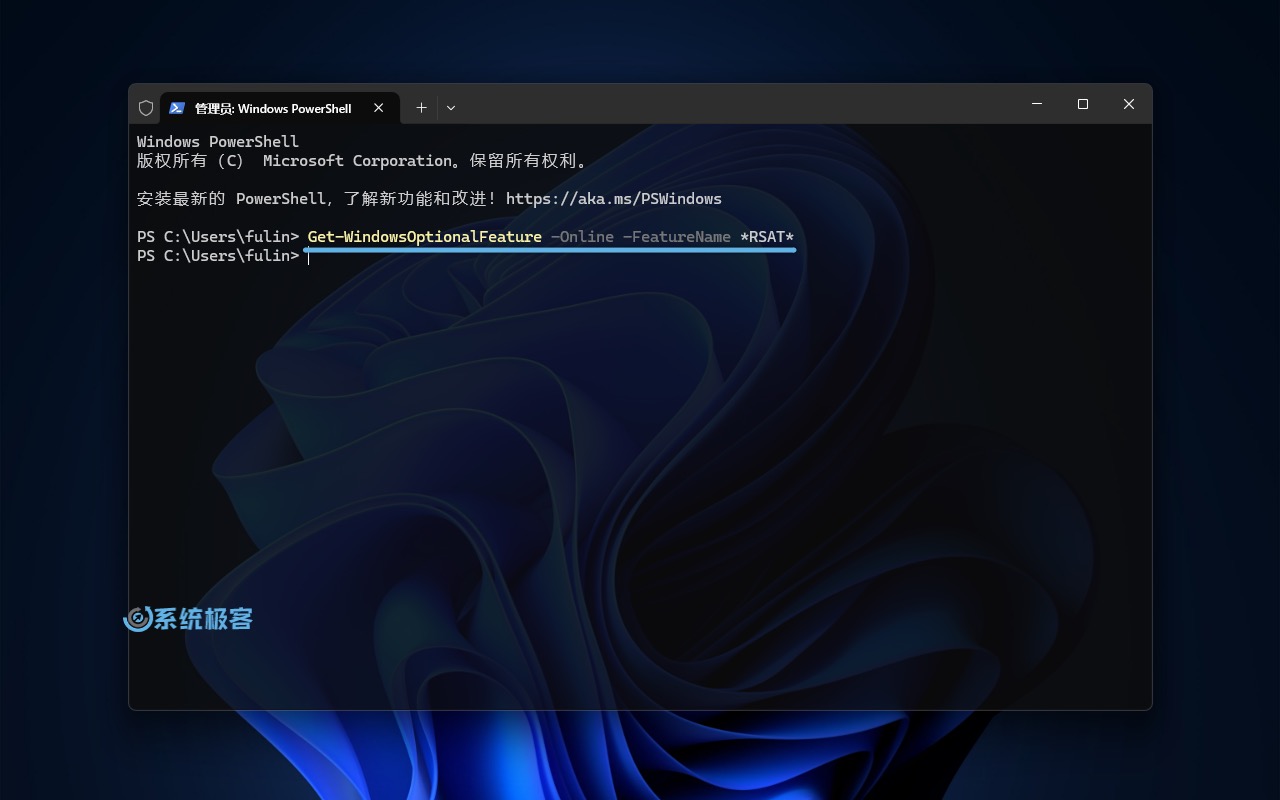The height and width of the screenshot is (800, 1280).
Task: Close the Windows PowerShell tab
Action: click(x=379, y=108)
